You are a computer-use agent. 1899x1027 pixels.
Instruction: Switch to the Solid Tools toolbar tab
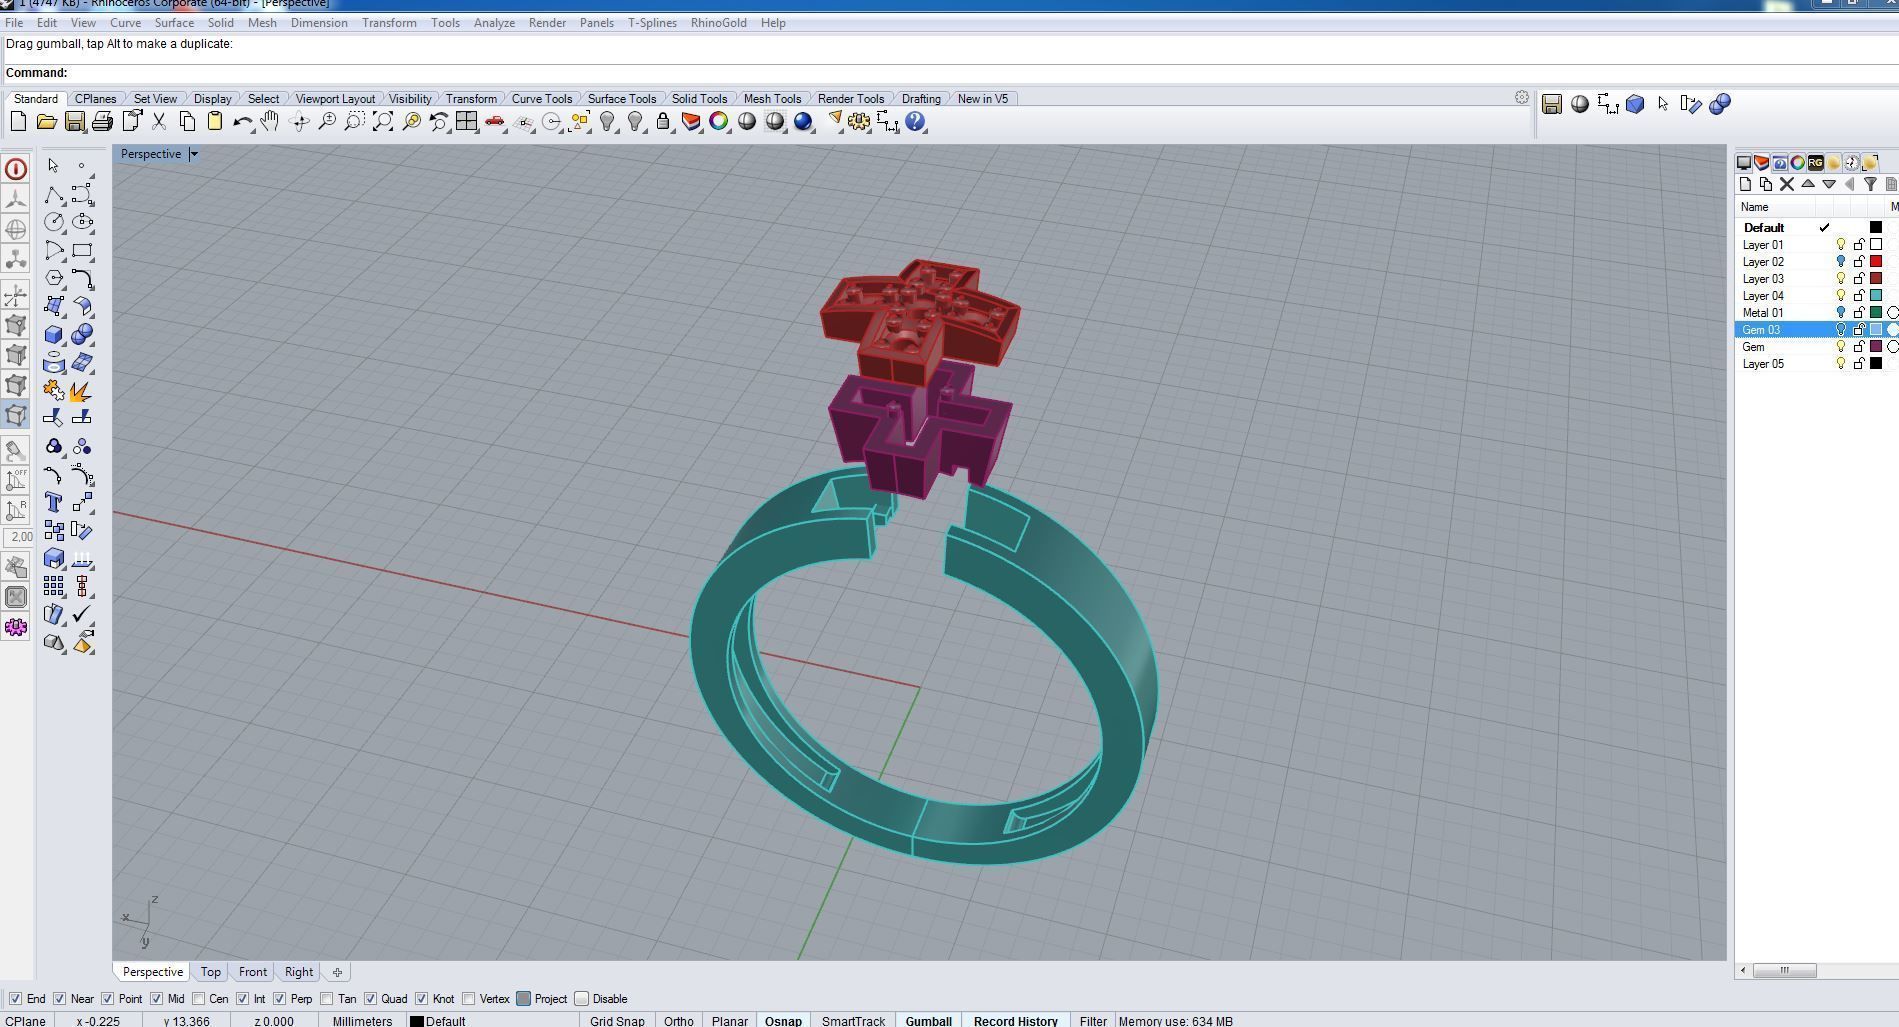(x=699, y=98)
